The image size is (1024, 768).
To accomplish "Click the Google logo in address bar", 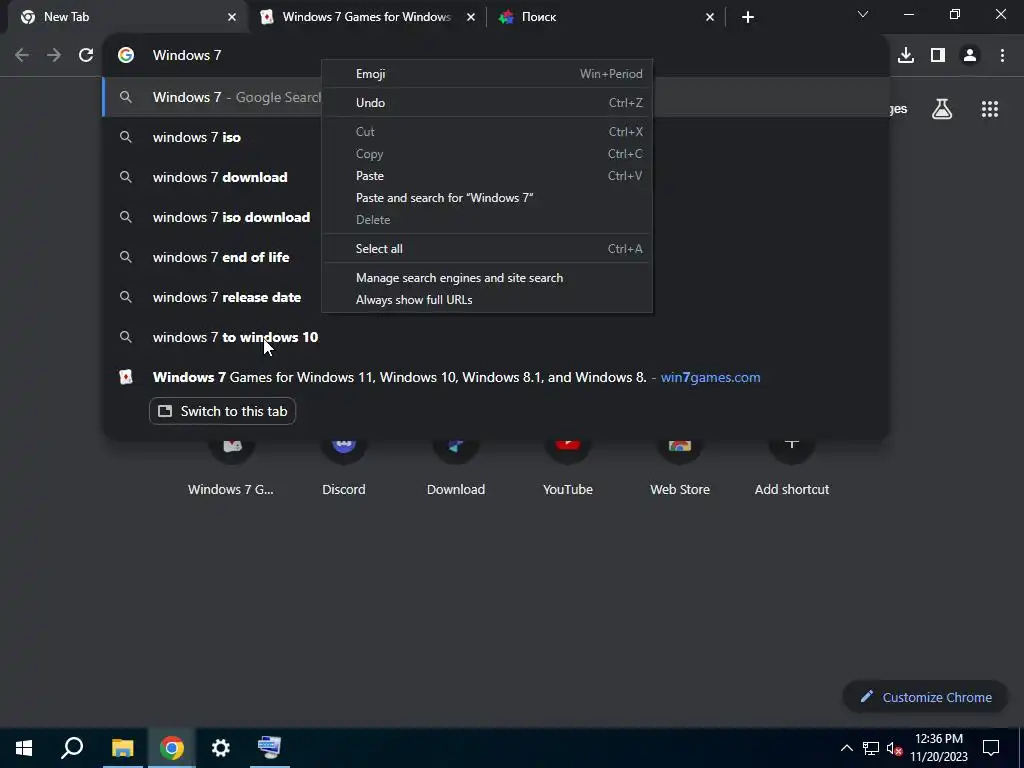I will [x=126, y=56].
